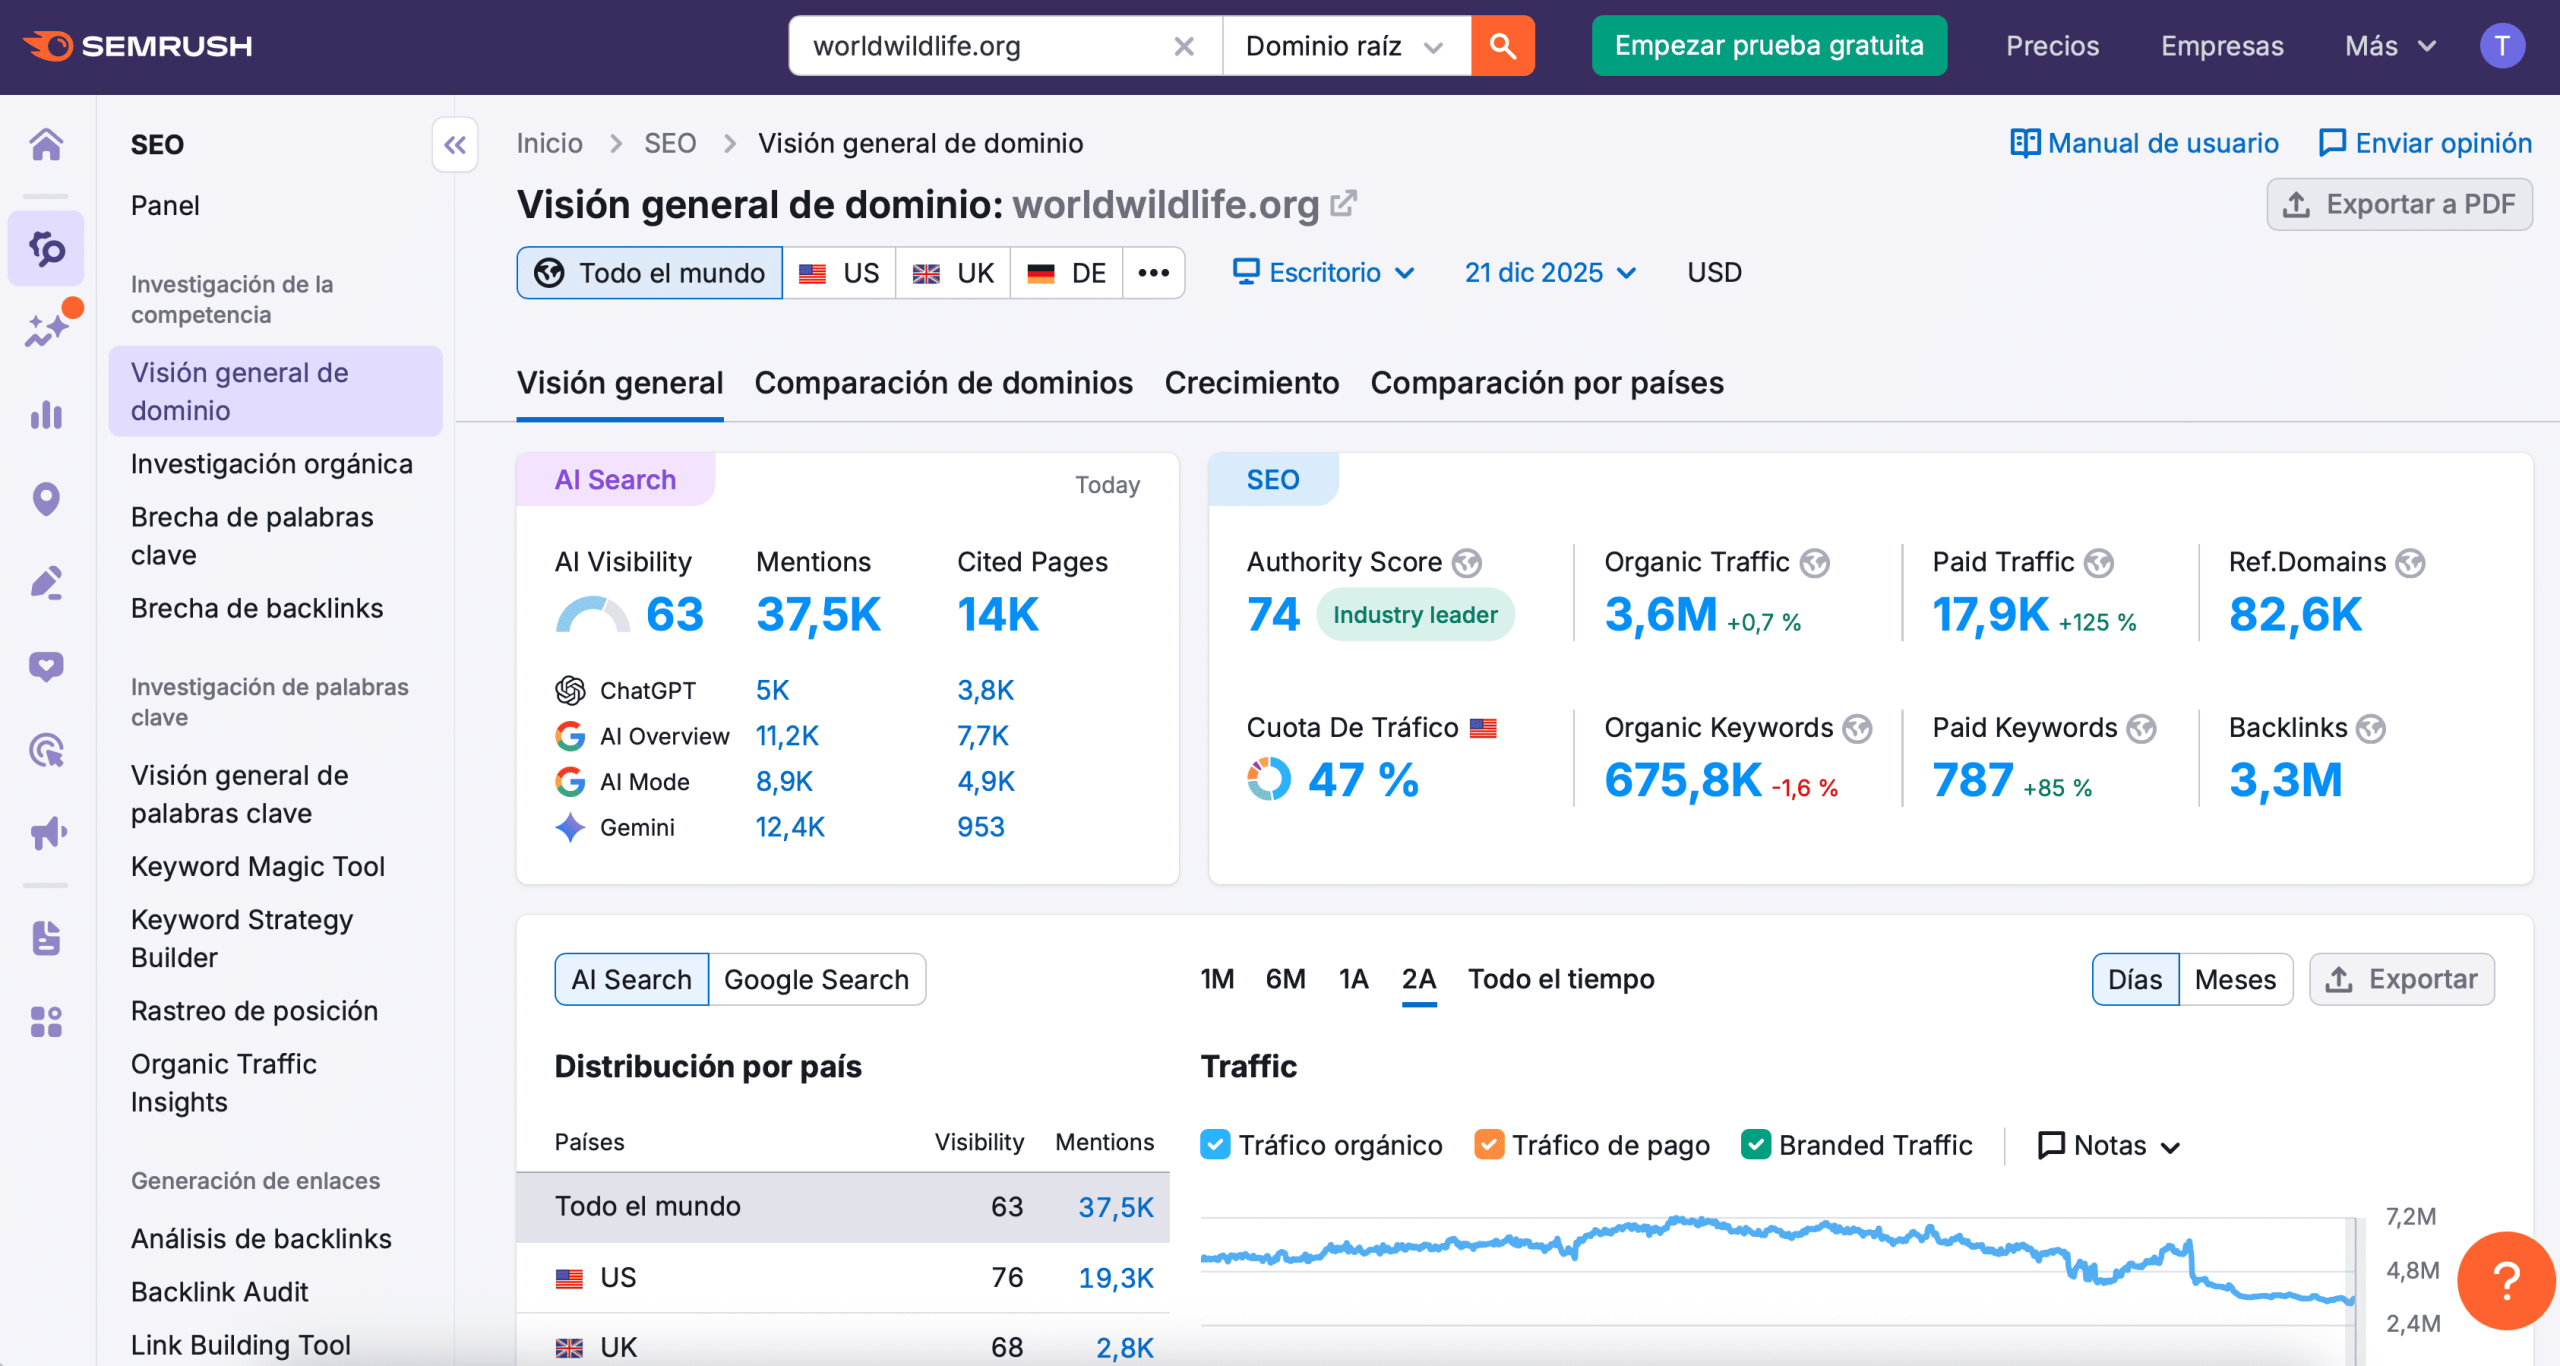The height and width of the screenshot is (1366, 2560).
Task: Open the App Center grid icon
Action: click(x=46, y=1022)
